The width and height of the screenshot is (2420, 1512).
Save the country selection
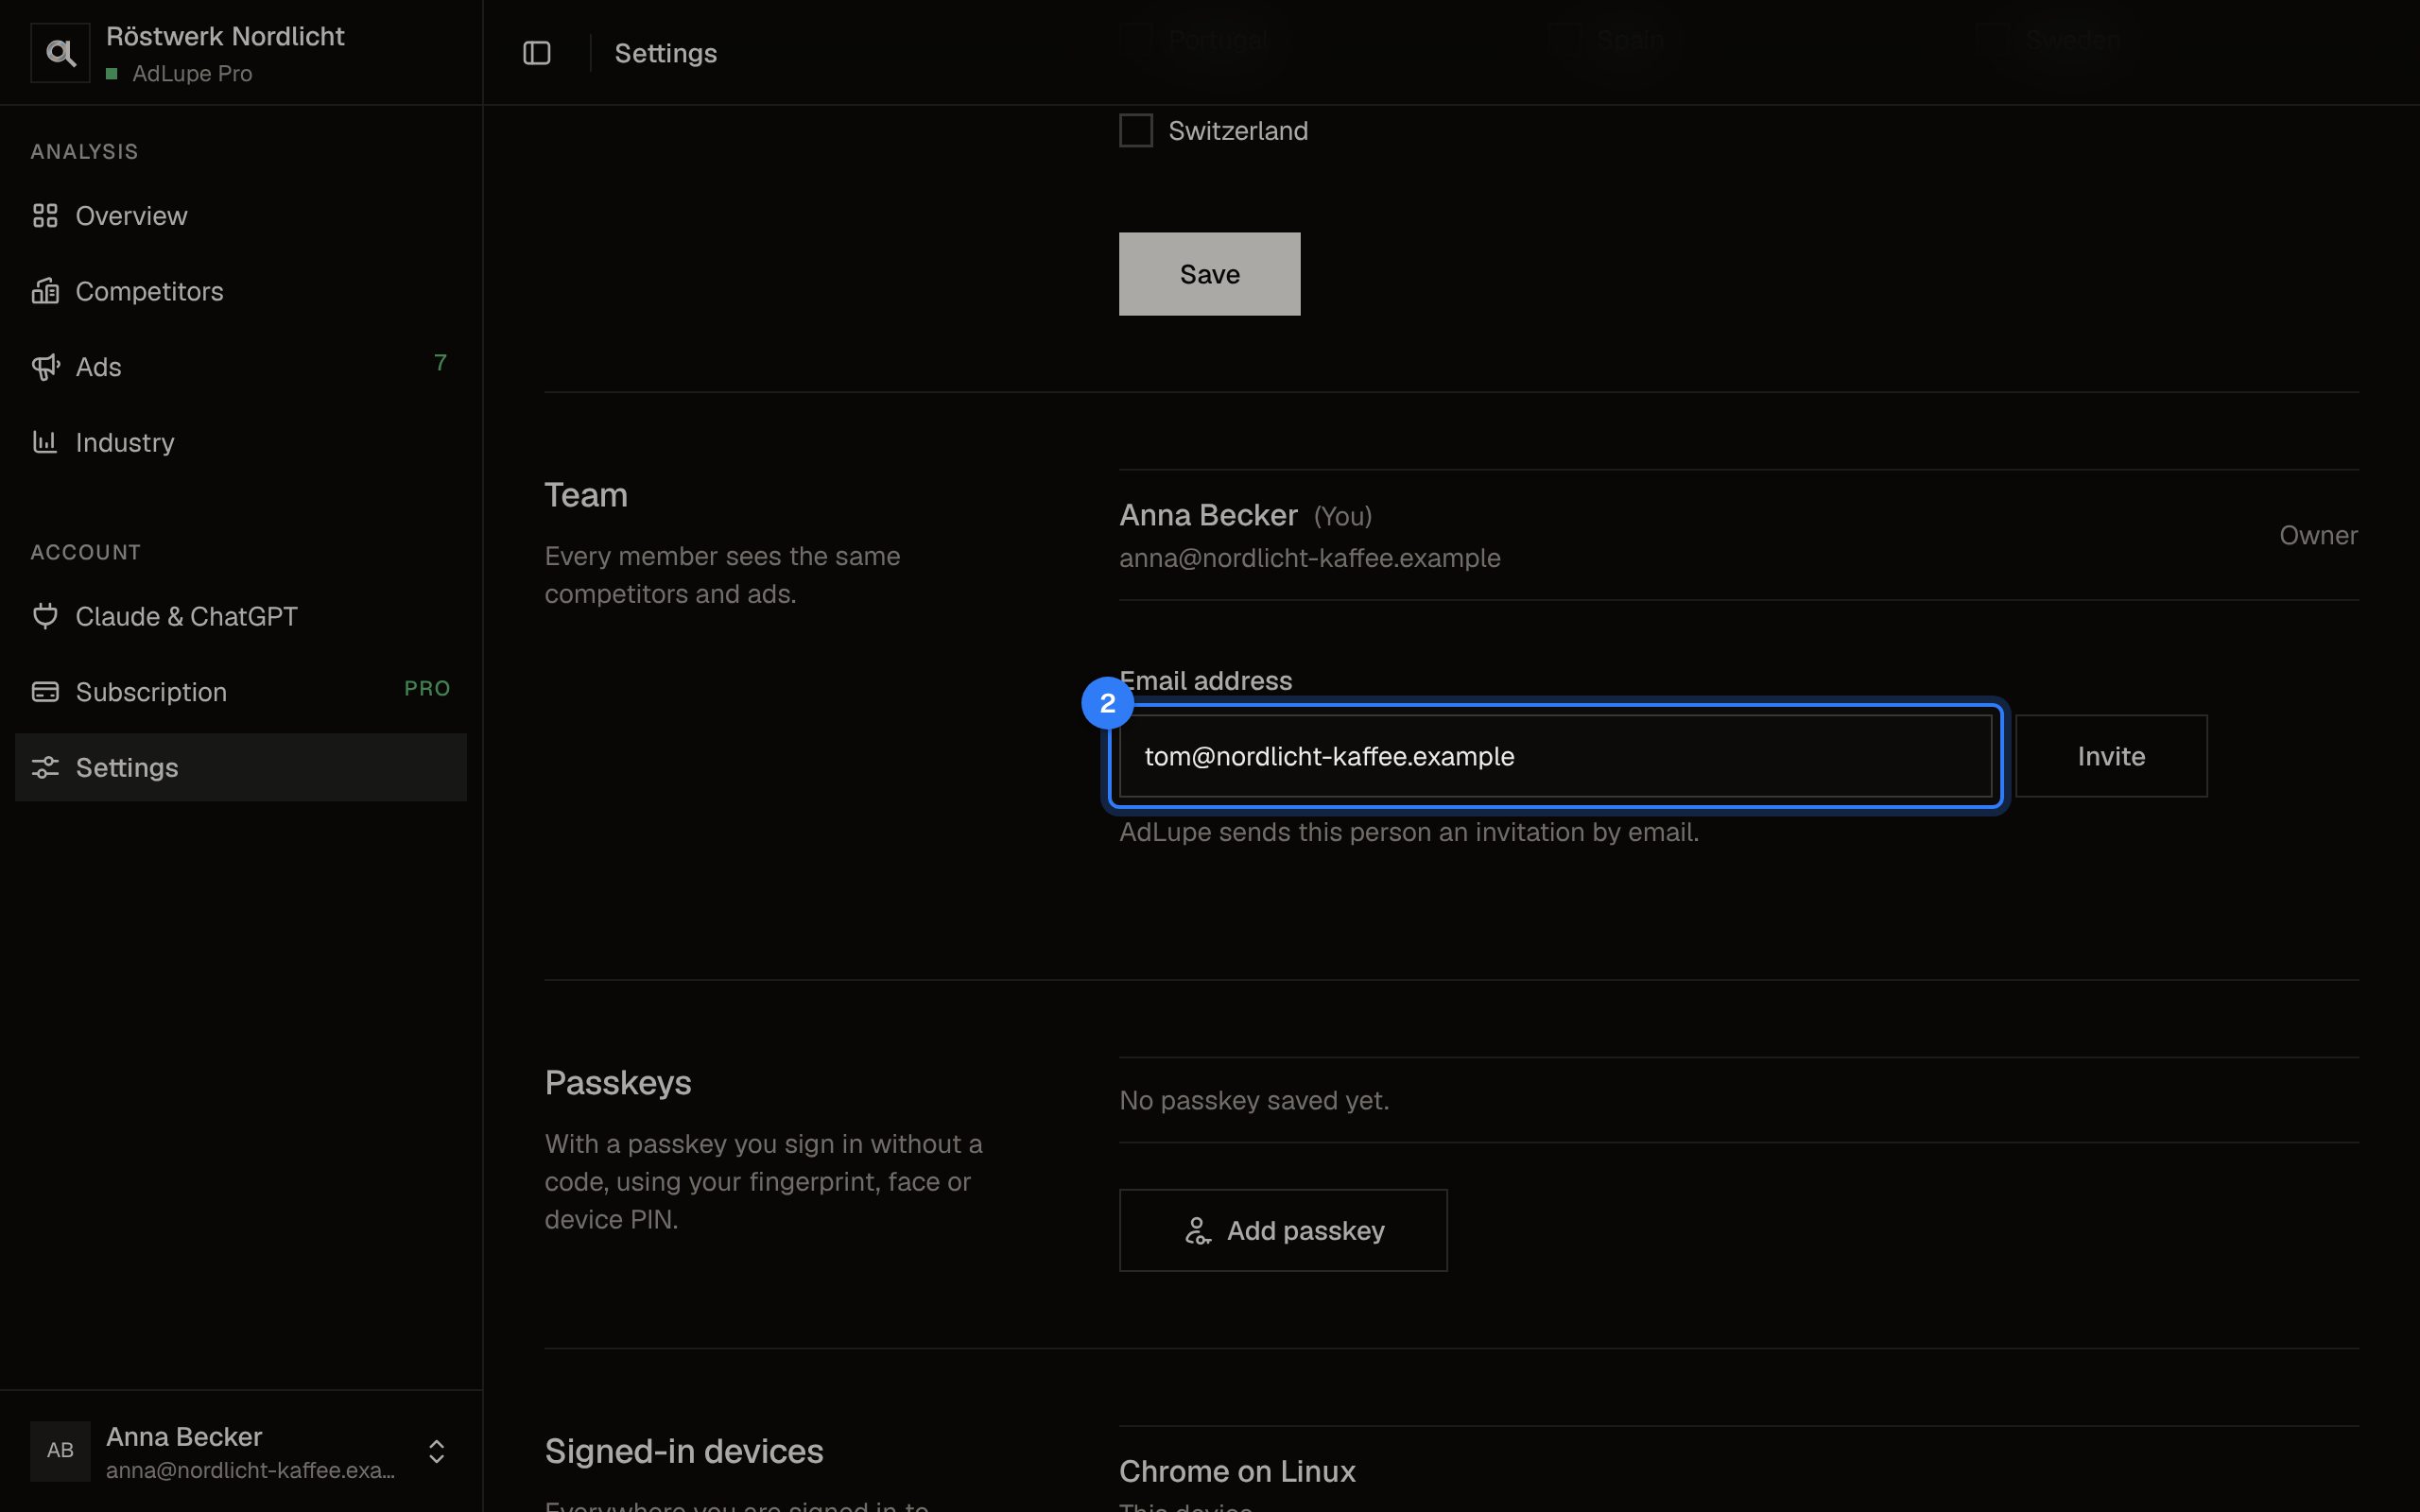1209,274
